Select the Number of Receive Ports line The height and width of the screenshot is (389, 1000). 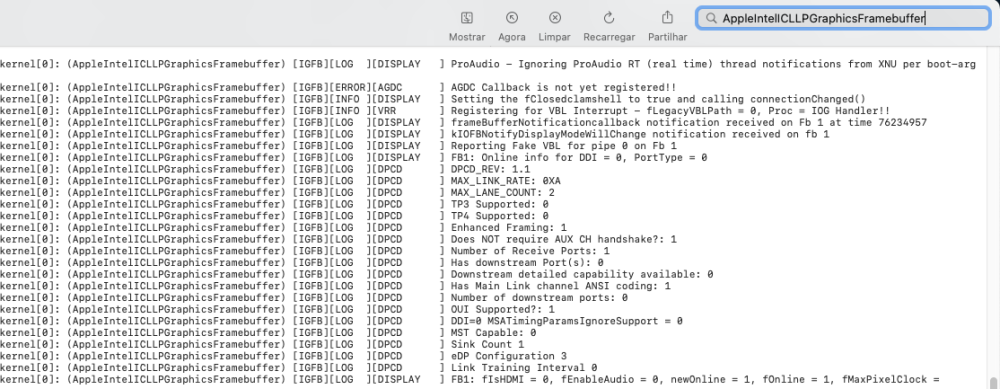(x=305, y=251)
